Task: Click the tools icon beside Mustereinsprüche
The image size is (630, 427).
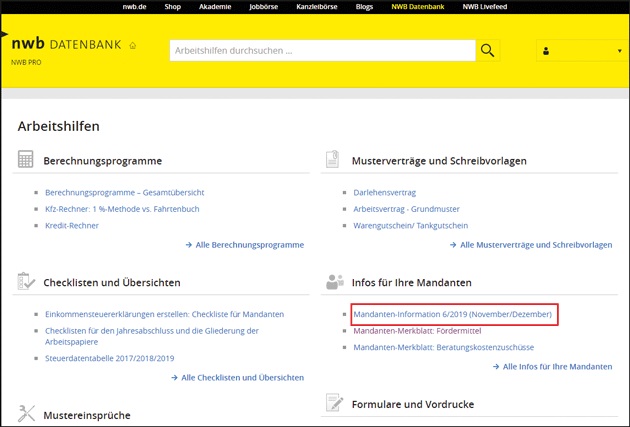Action: coord(26,413)
